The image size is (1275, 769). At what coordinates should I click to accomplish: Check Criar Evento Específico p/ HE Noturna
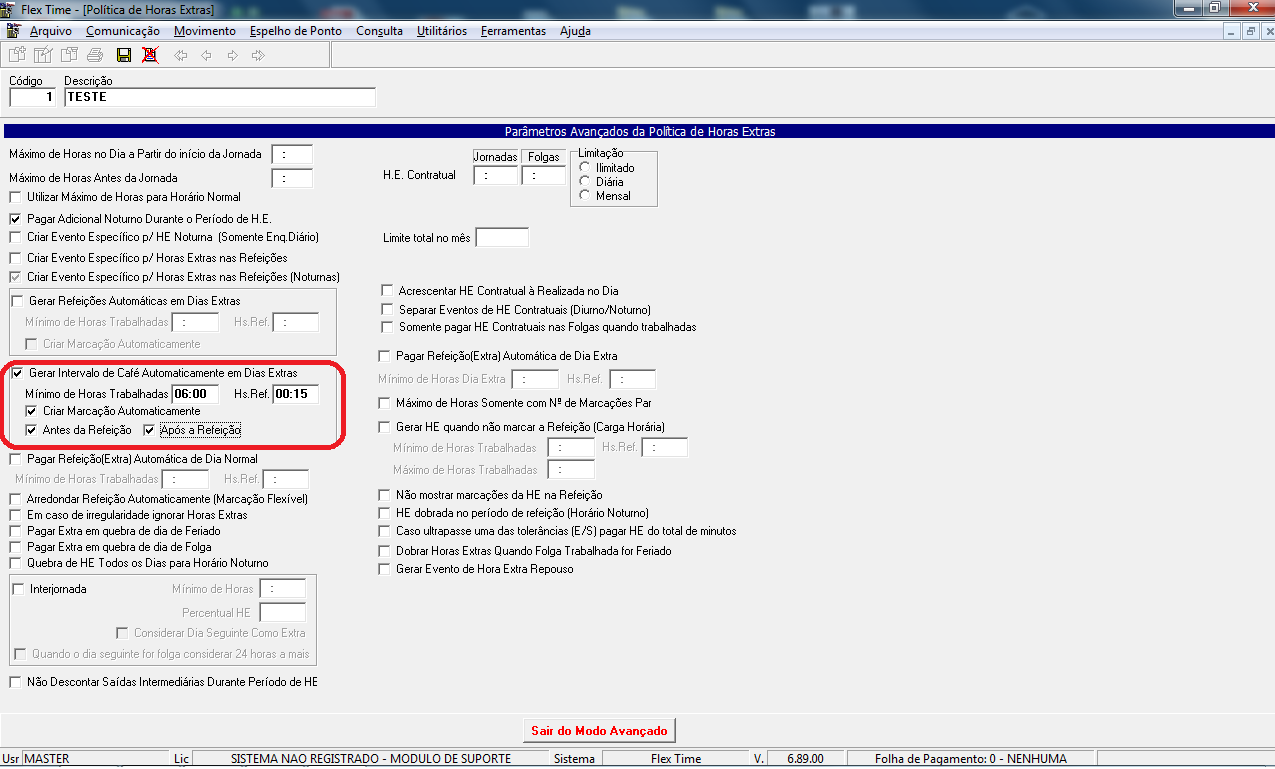(x=15, y=237)
